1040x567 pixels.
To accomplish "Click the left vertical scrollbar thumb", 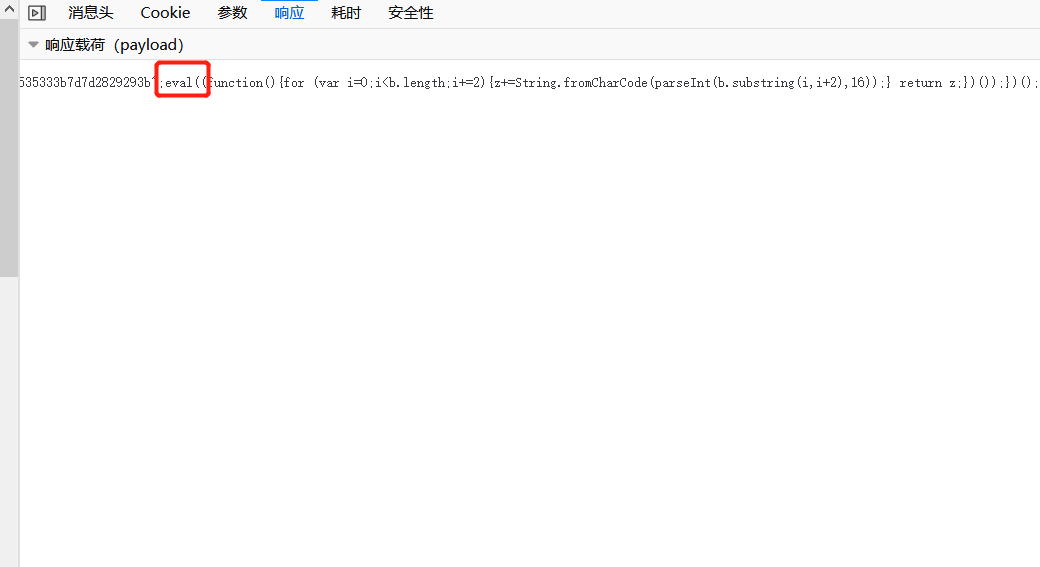I will [x=9, y=148].
